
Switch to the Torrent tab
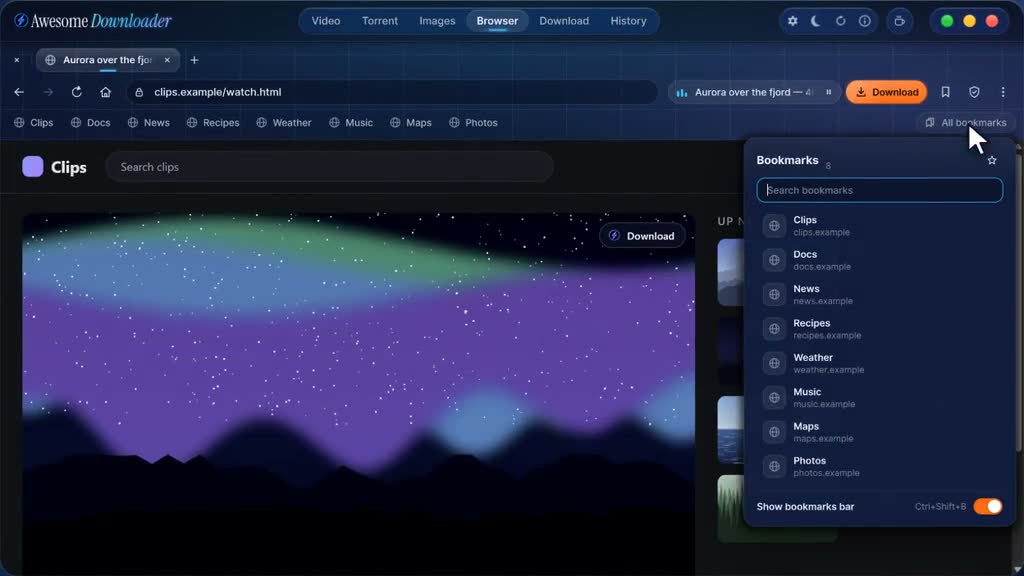point(380,21)
